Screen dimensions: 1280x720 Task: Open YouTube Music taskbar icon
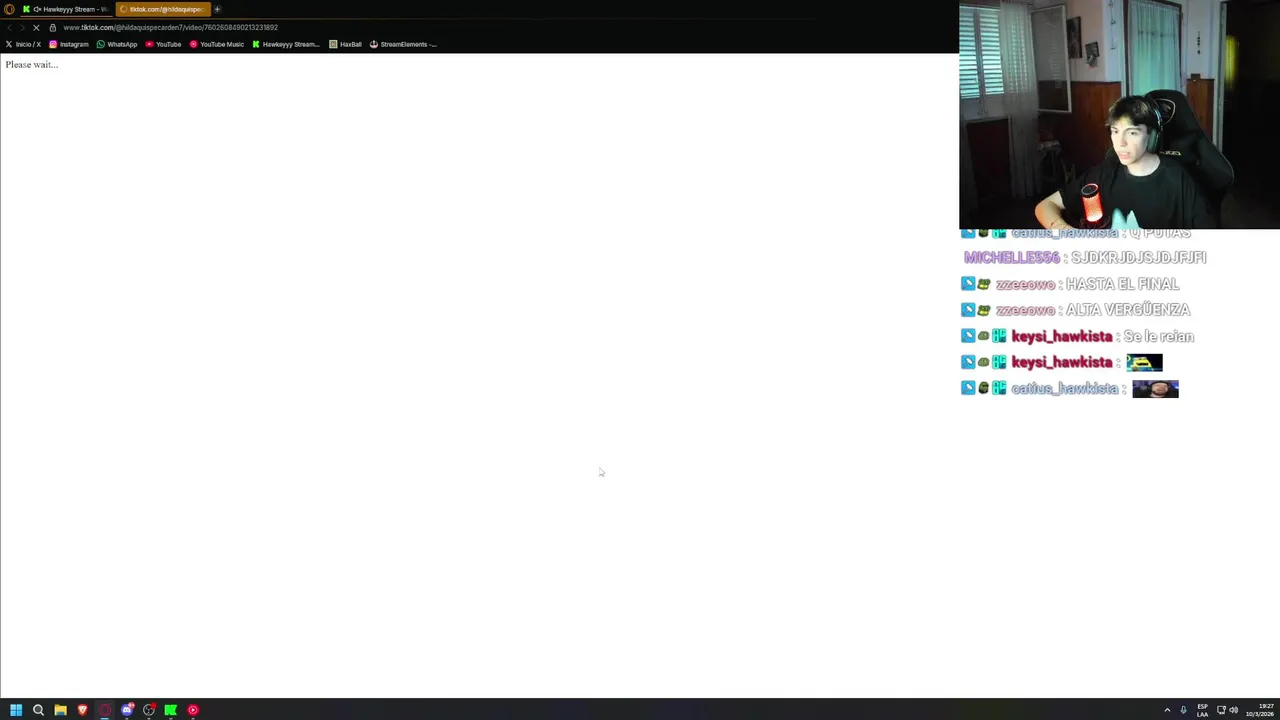pyautogui.click(x=193, y=710)
